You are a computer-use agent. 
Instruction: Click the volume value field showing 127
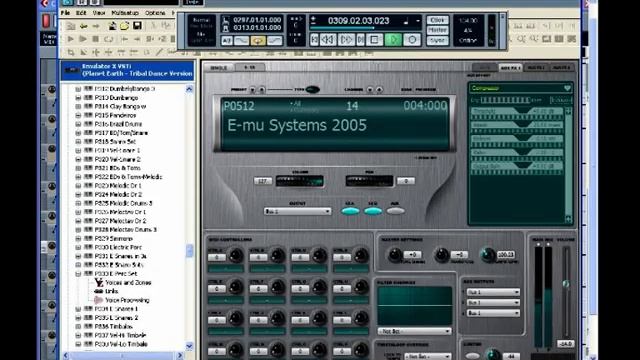click(262, 181)
